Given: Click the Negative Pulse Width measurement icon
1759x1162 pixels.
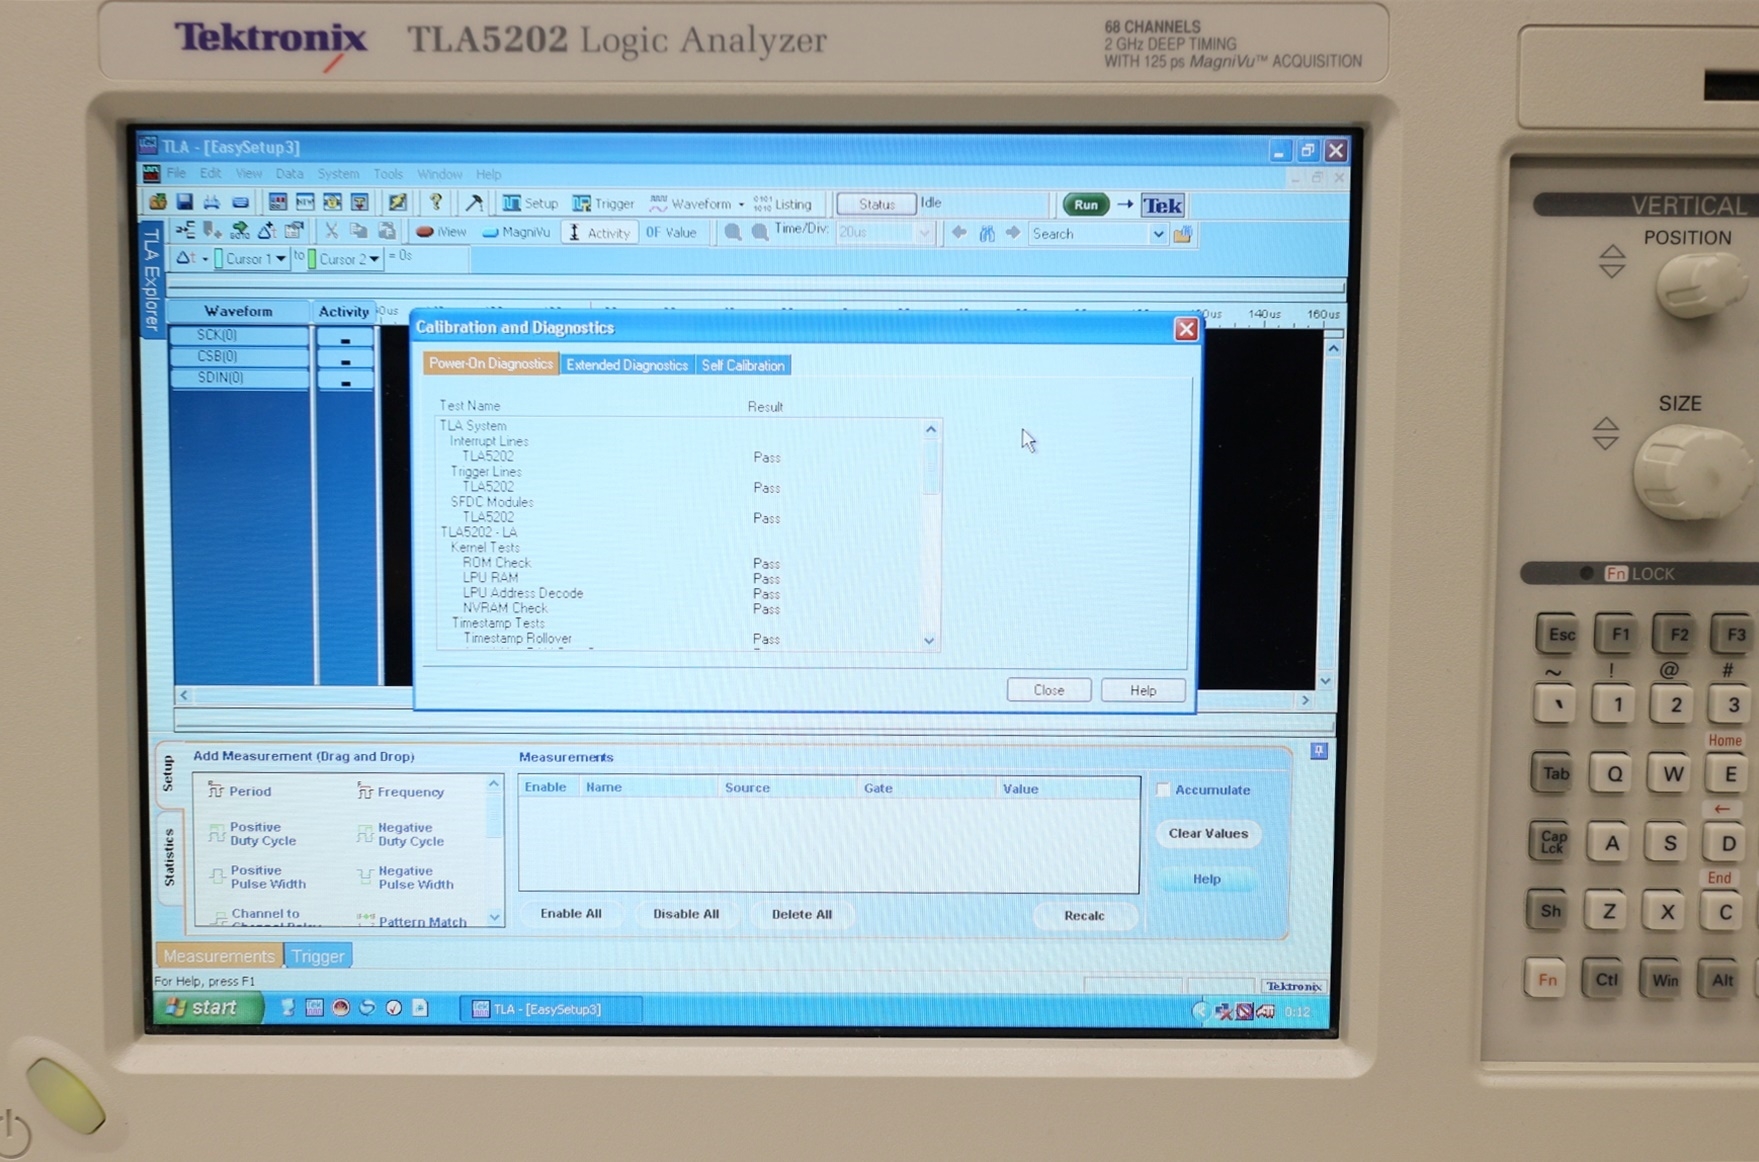Looking at the screenshot, I should (x=365, y=877).
